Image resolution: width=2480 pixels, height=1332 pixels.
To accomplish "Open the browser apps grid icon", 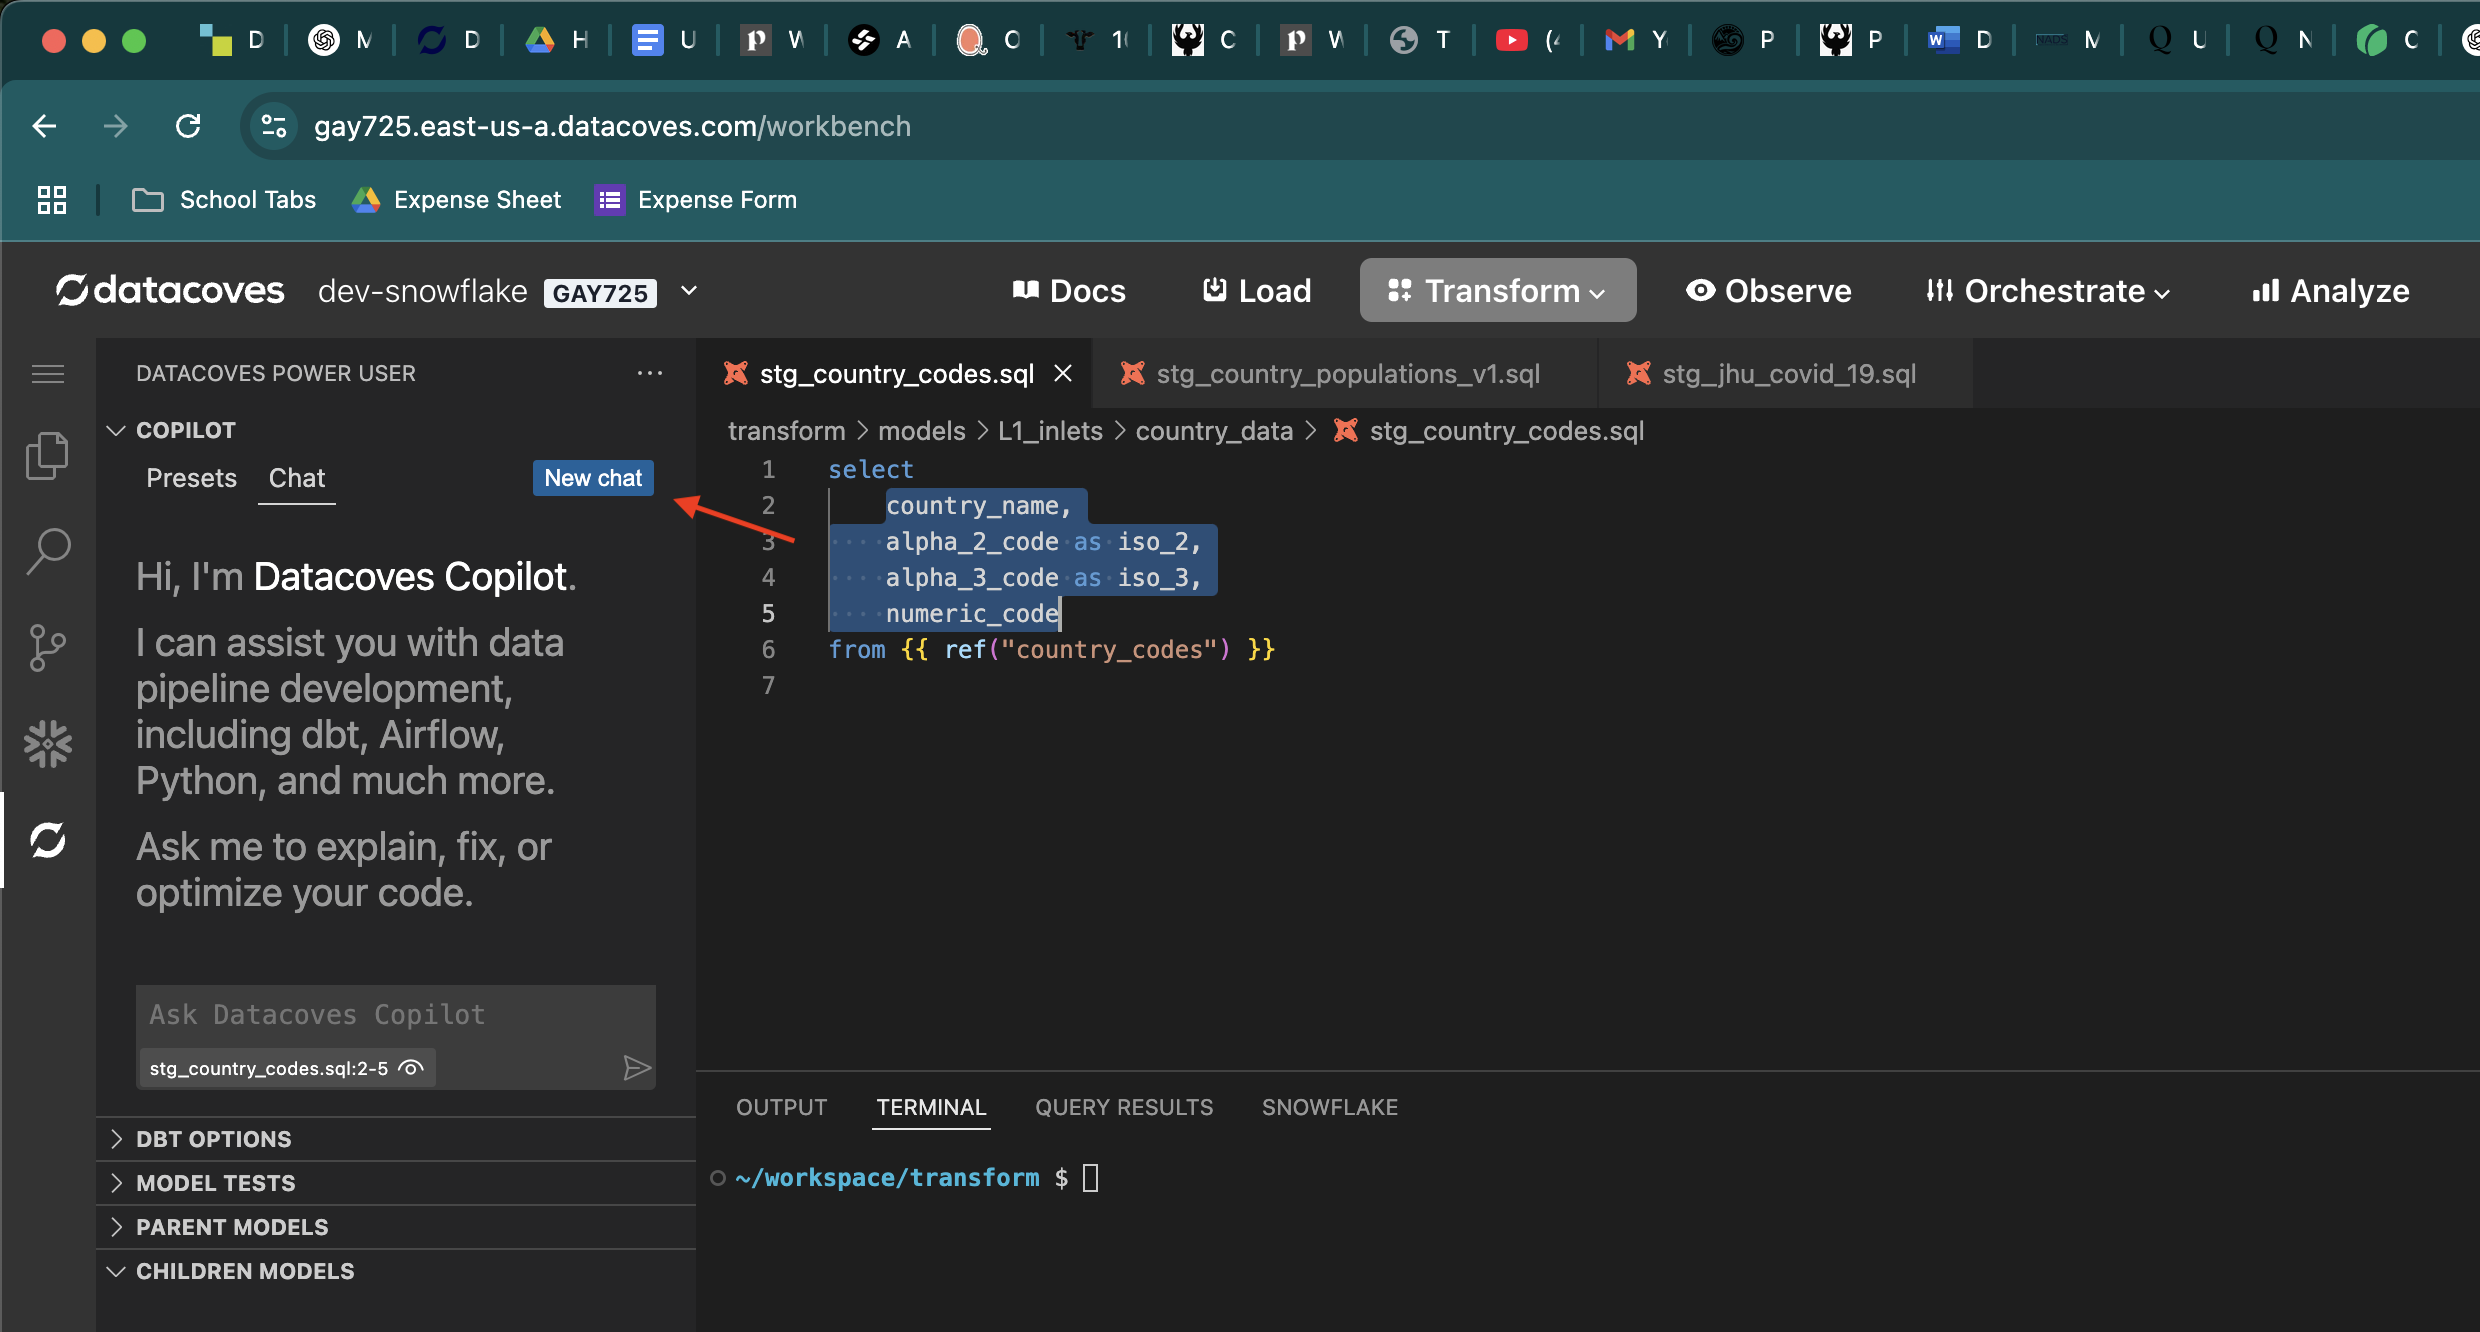I will click(x=51, y=200).
